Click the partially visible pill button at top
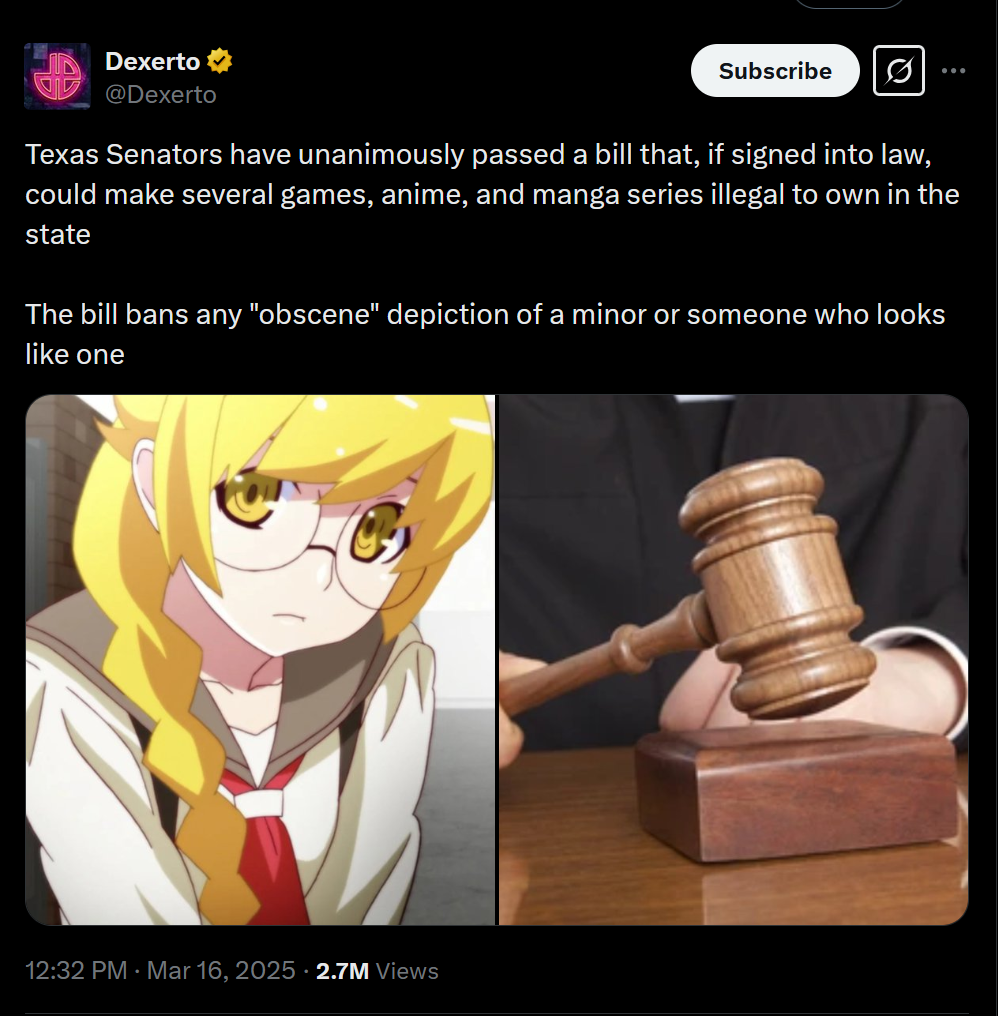The image size is (998, 1016). [x=849, y=3]
